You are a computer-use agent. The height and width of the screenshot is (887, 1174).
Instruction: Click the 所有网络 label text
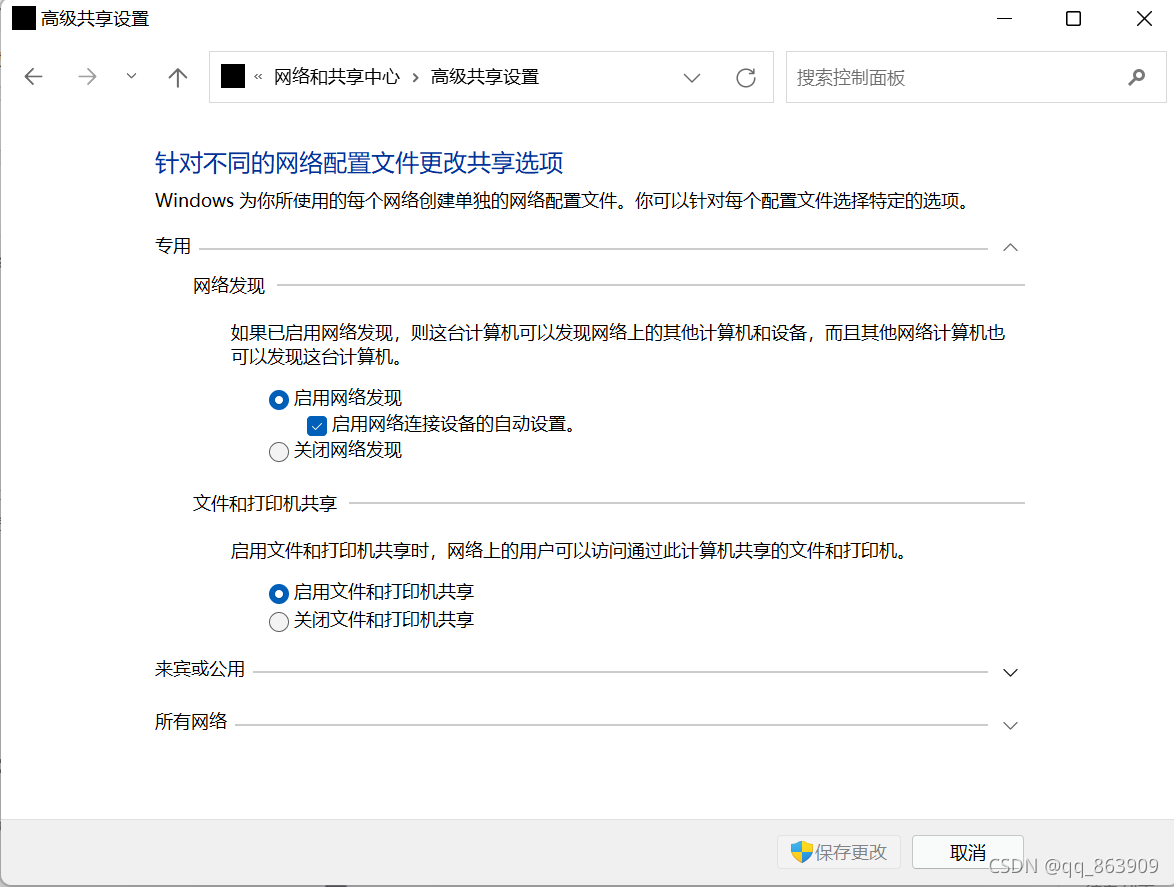click(x=191, y=722)
